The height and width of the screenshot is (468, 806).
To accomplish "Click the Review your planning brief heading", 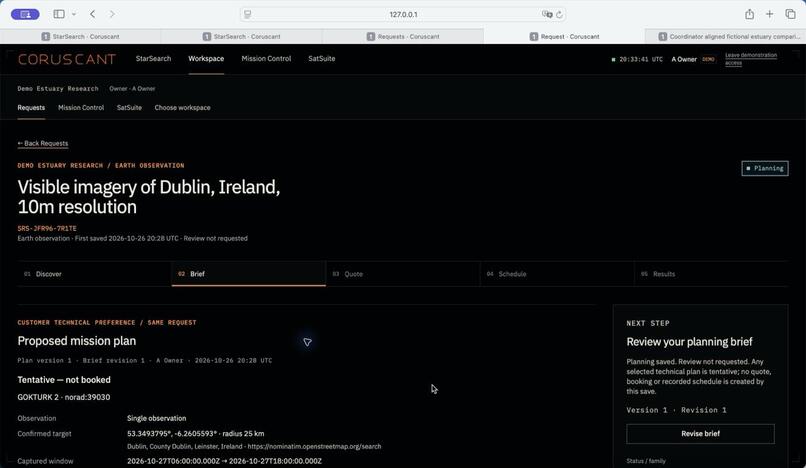I will (689, 342).
